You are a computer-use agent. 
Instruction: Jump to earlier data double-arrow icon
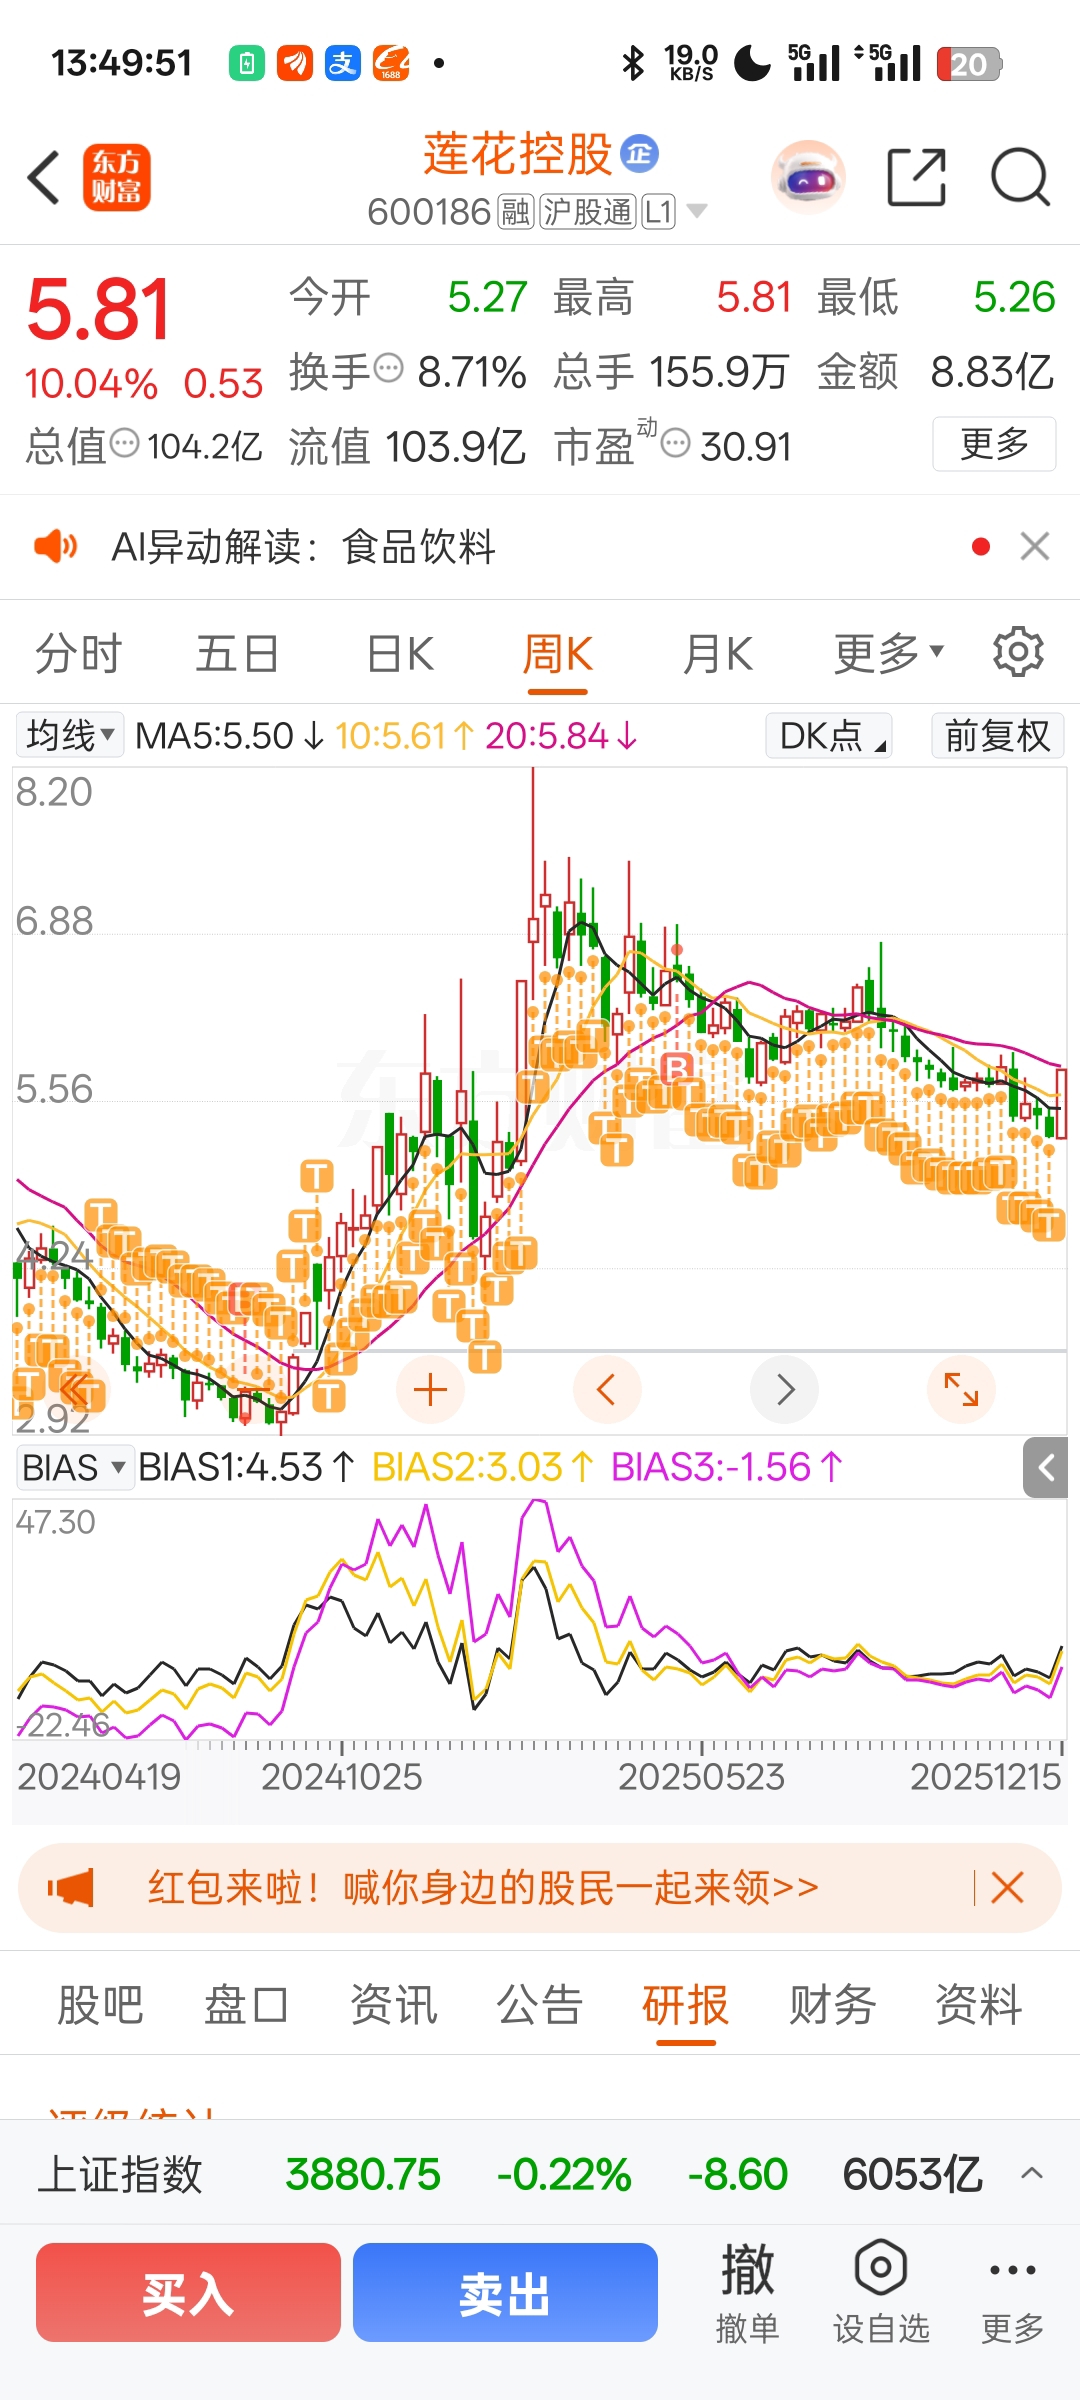pyautogui.click(x=75, y=1390)
